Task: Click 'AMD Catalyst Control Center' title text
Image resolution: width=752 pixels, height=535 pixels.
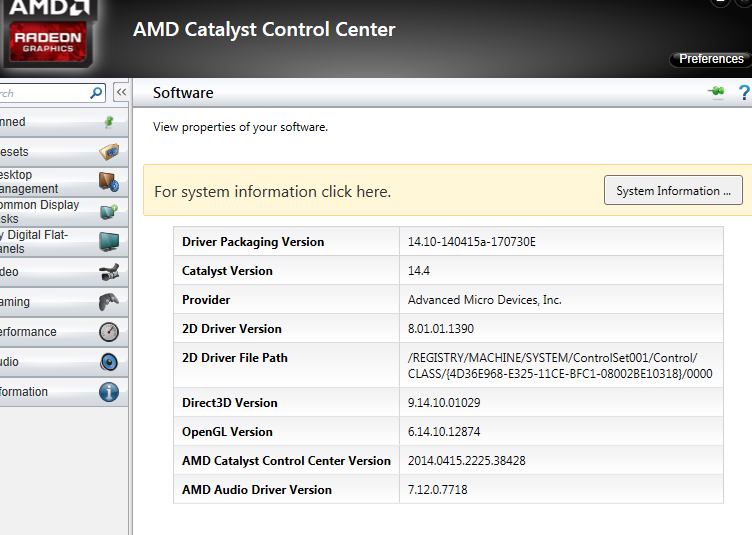Action: tap(264, 29)
